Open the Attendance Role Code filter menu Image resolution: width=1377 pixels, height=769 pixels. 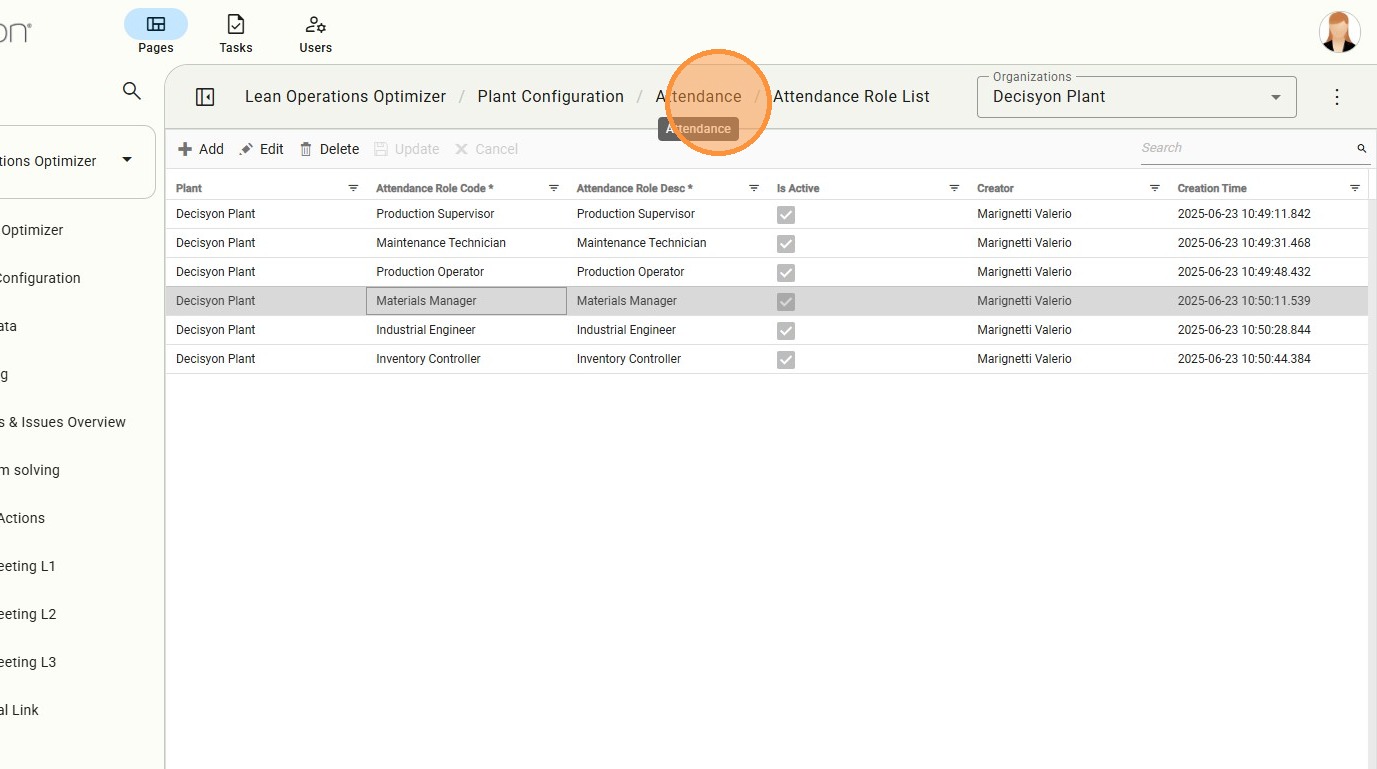(554, 188)
